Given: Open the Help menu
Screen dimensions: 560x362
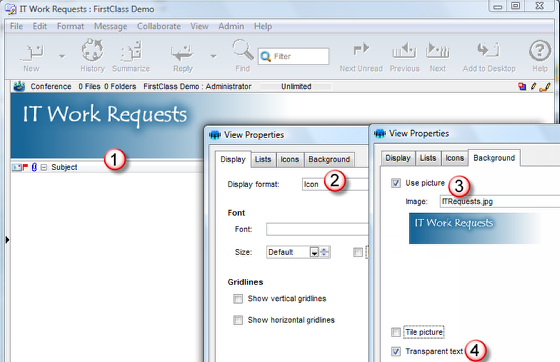Looking at the screenshot, I should [263, 26].
